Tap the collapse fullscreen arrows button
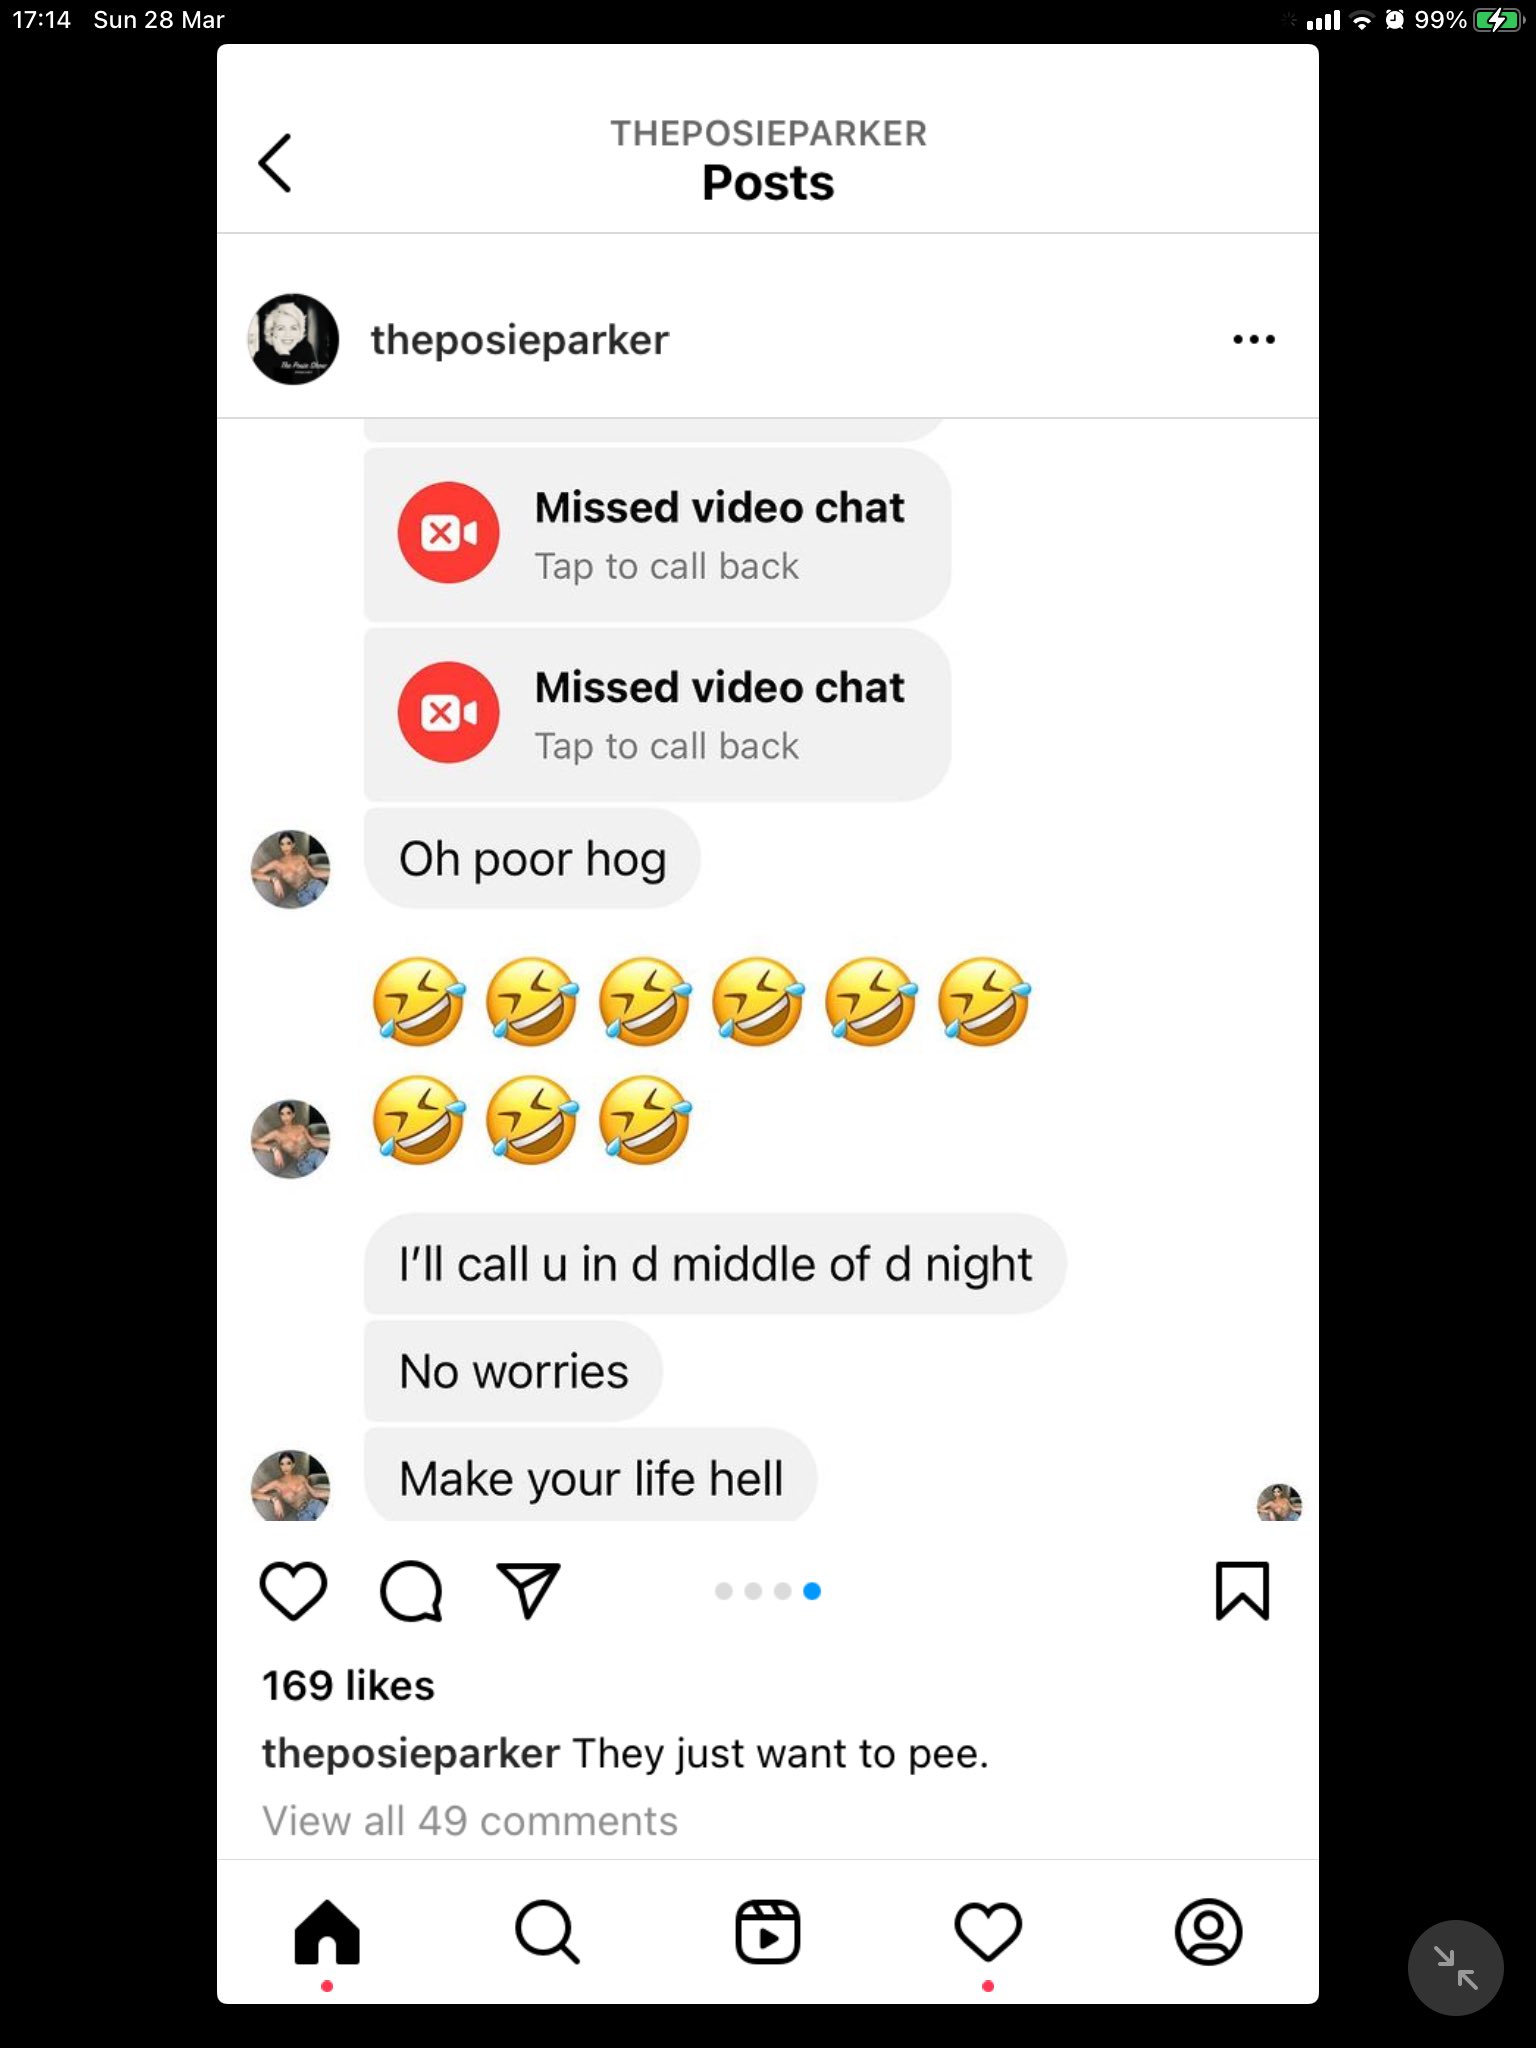Image resolution: width=1536 pixels, height=2048 pixels. [1455, 1968]
